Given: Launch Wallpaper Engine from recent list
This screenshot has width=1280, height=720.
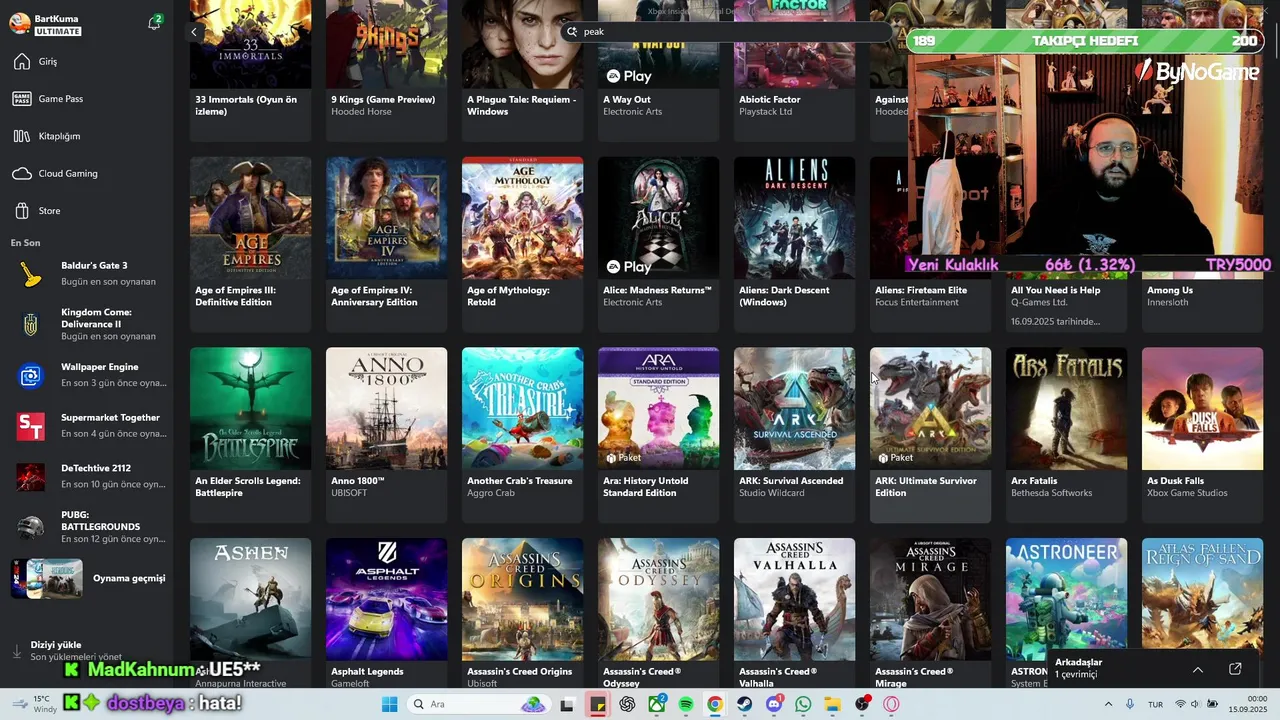Looking at the screenshot, I should (88, 375).
